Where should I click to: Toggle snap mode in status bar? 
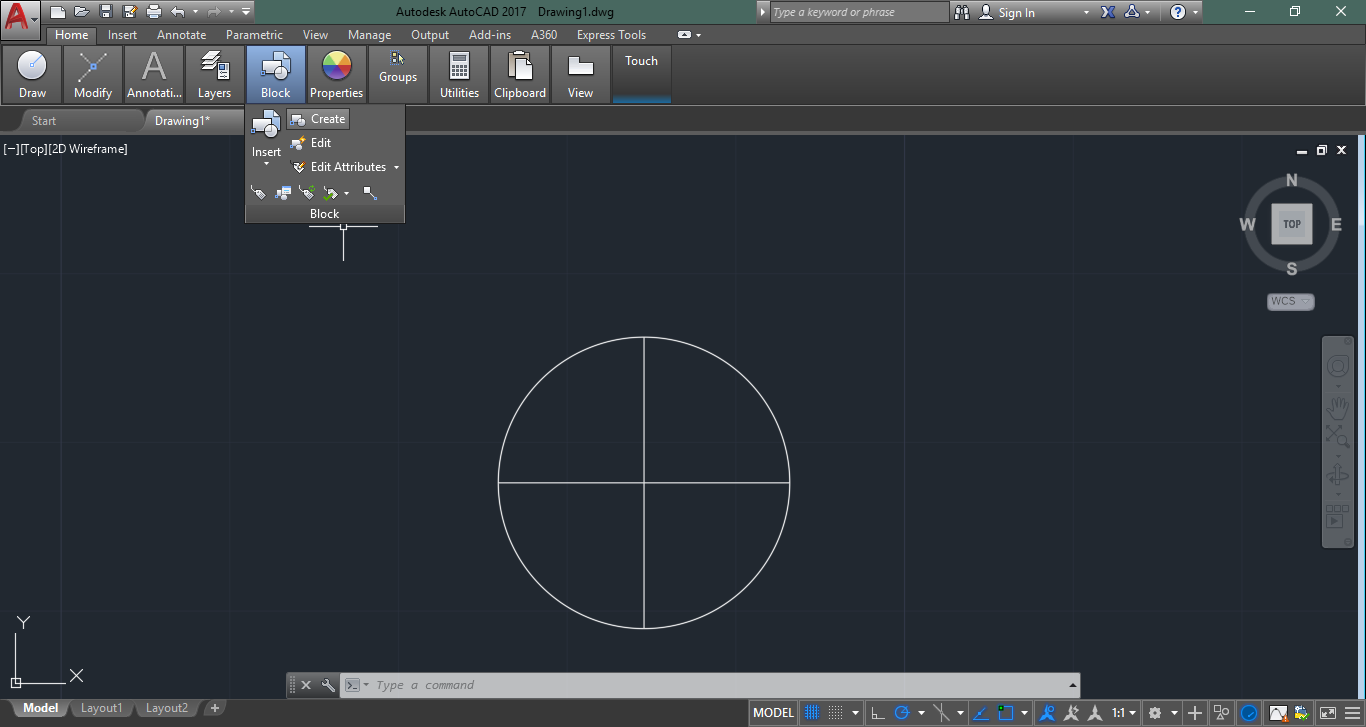coord(835,713)
